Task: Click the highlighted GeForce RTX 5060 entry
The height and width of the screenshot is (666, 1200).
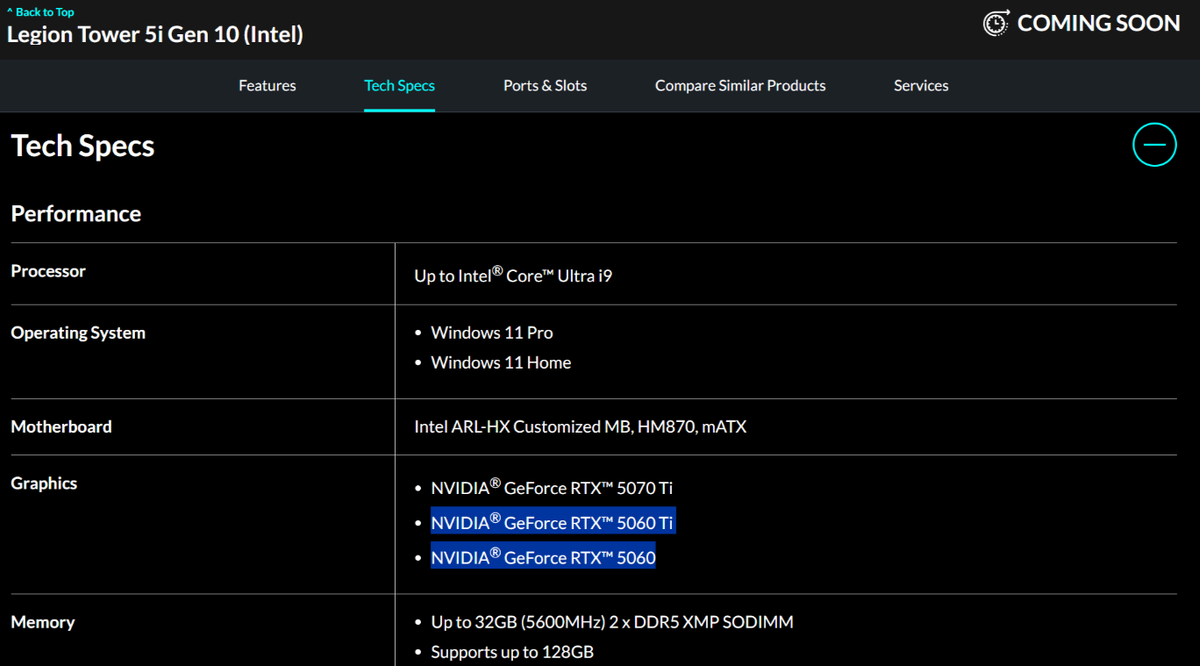Action: pos(543,557)
